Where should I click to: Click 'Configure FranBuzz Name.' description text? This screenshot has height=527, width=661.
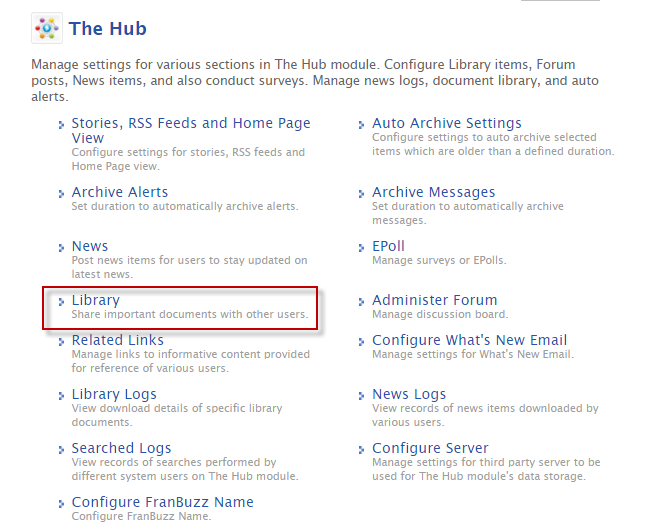pyautogui.click(x=141, y=516)
